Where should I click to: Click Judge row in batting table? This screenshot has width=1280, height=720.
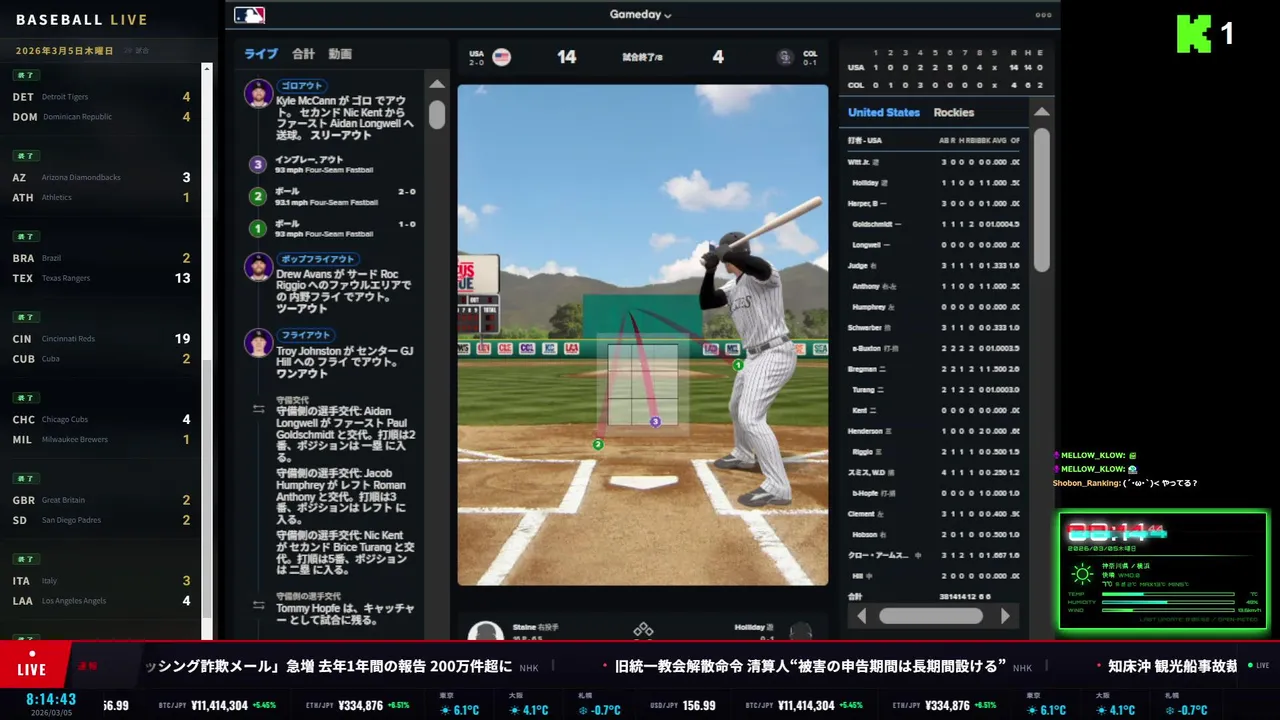click(x=933, y=265)
